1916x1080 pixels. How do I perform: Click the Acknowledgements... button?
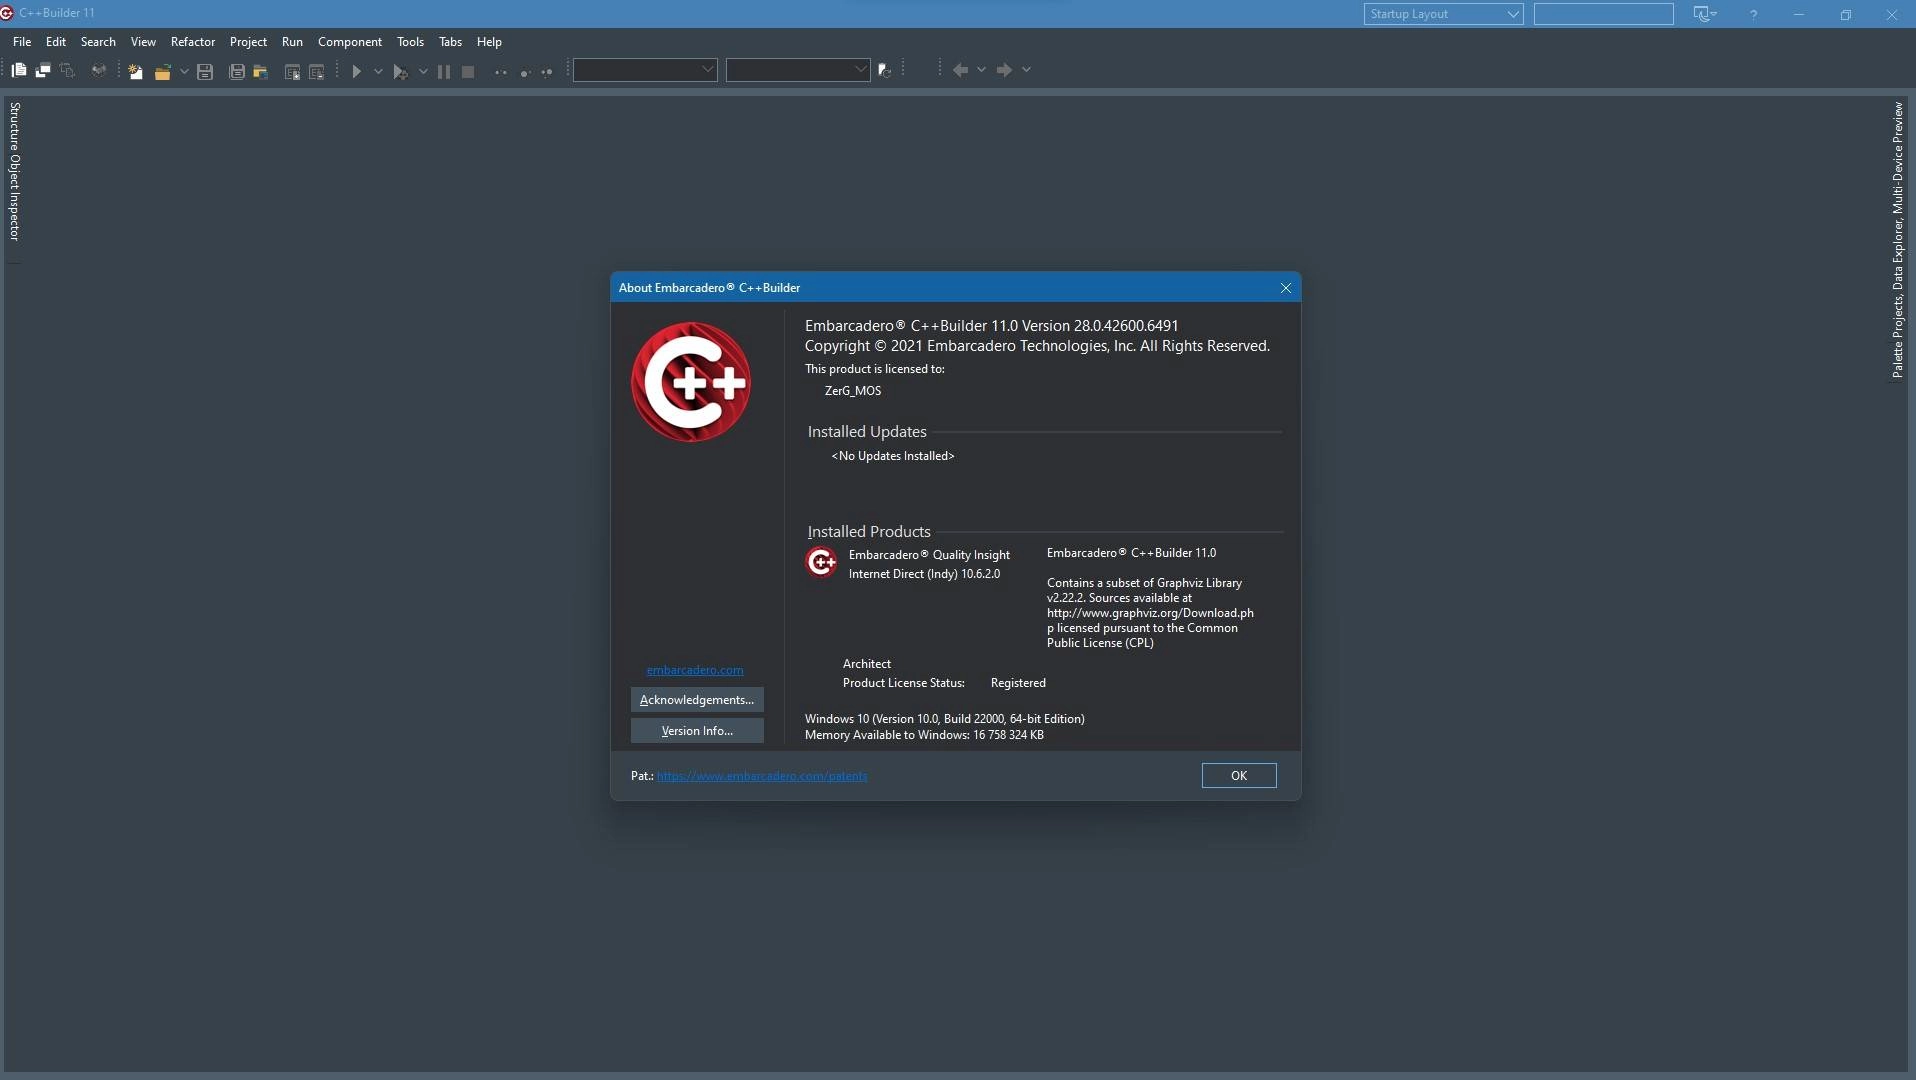(697, 700)
